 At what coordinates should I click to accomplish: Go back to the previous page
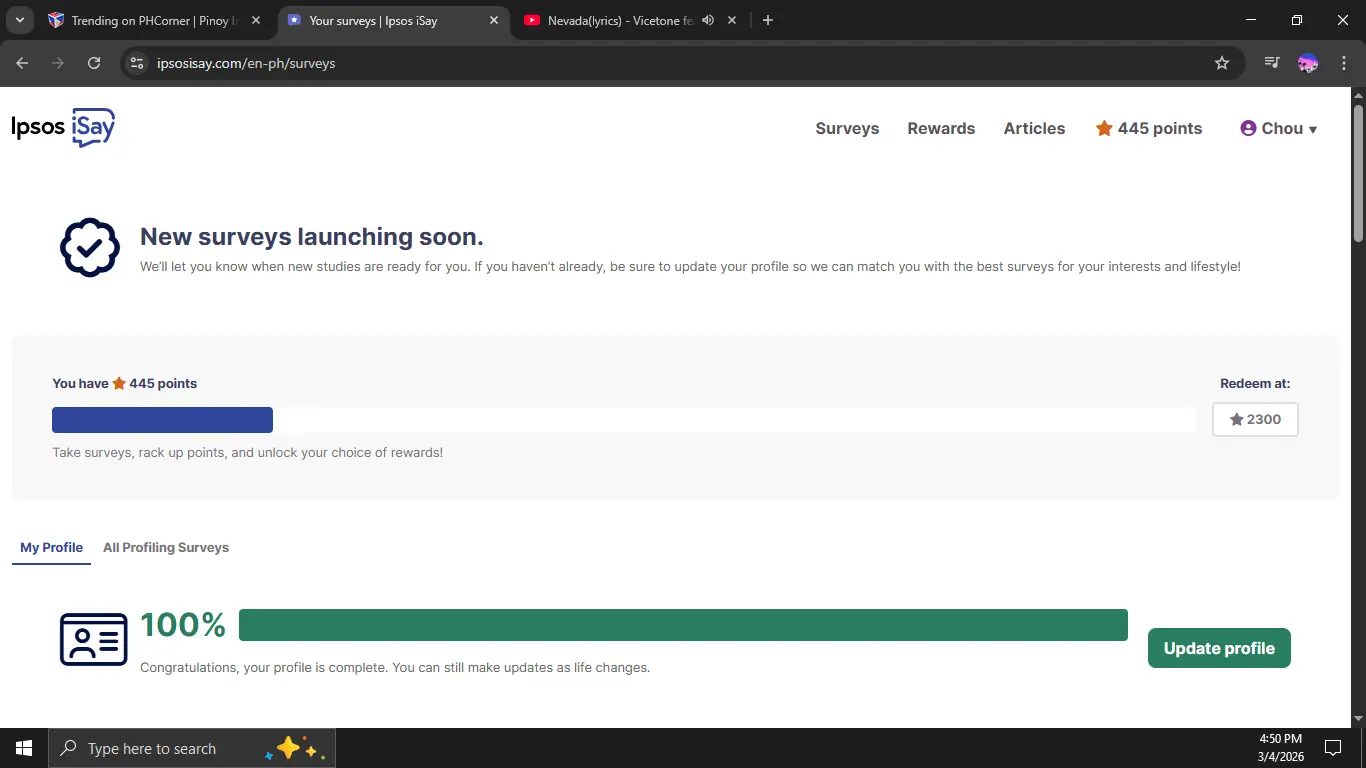23,63
